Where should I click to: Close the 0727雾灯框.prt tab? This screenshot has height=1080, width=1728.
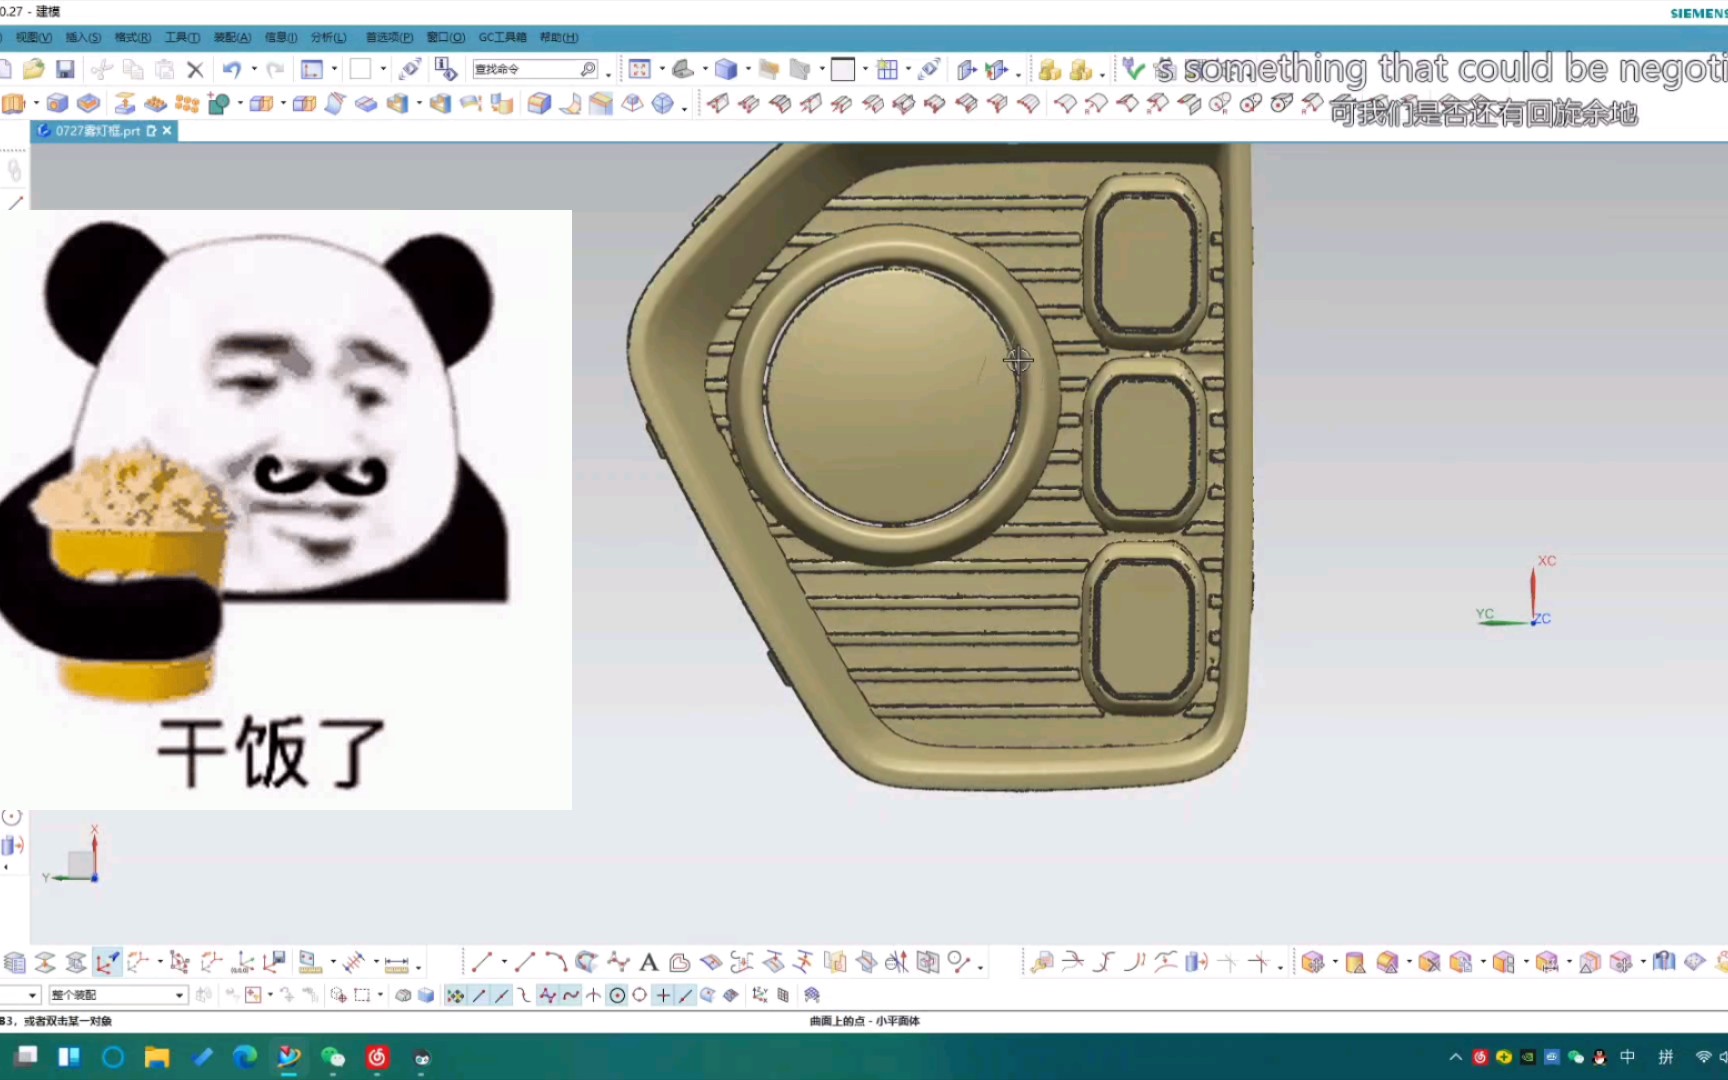167,131
